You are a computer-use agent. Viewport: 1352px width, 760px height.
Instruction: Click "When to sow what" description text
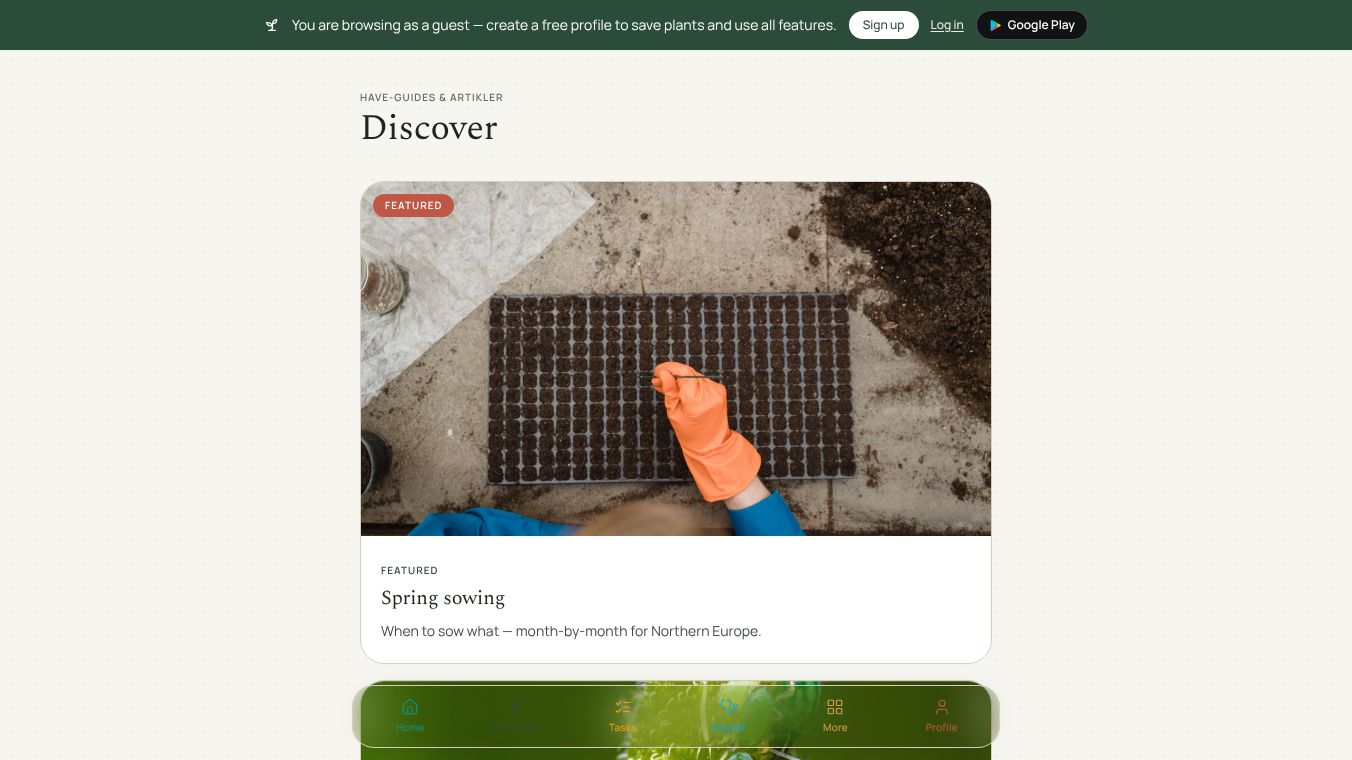pyautogui.click(x=571, y=631)
